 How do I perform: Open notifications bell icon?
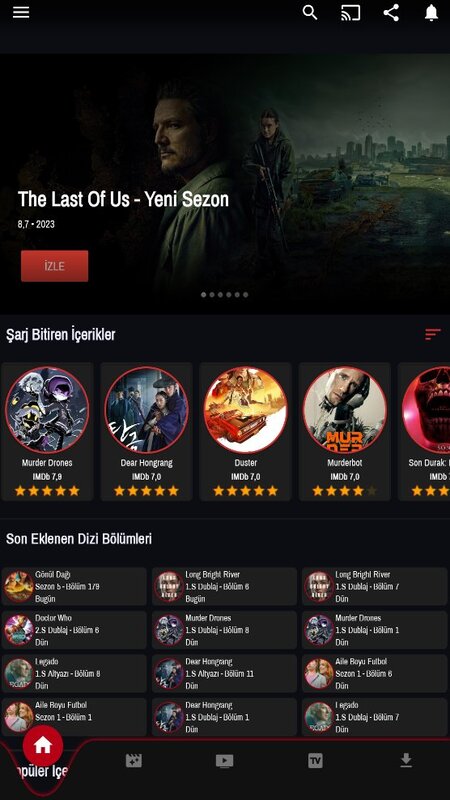[x=431, y=13]
